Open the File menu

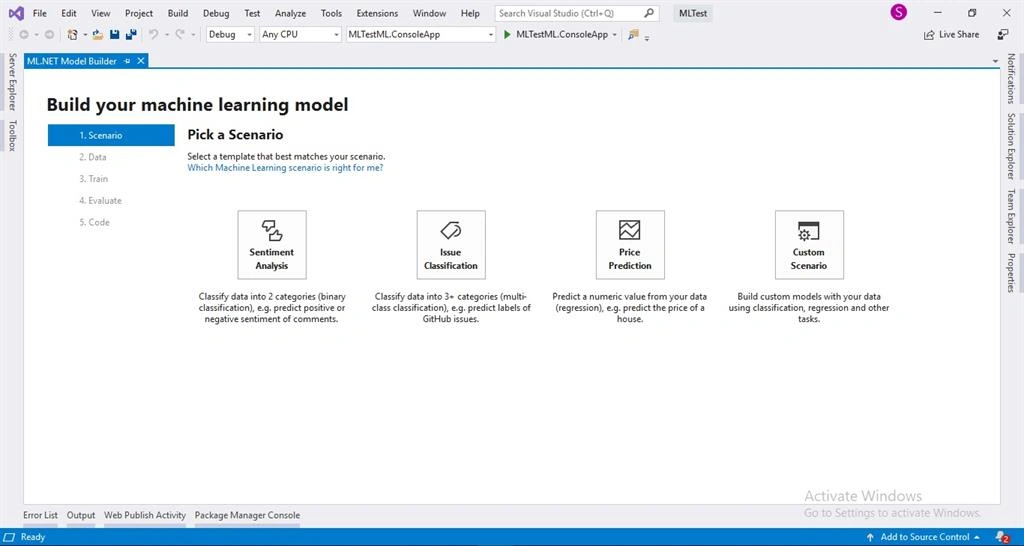pos(39,13)
